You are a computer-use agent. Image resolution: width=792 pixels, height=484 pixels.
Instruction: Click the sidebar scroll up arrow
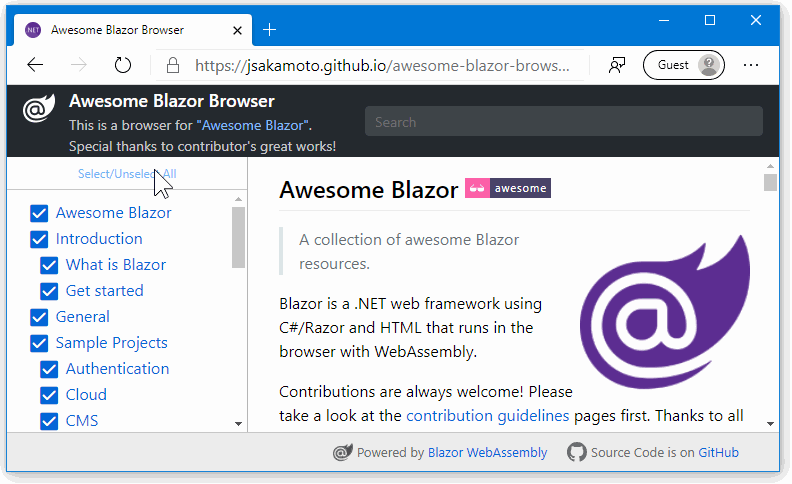point(238,199)
